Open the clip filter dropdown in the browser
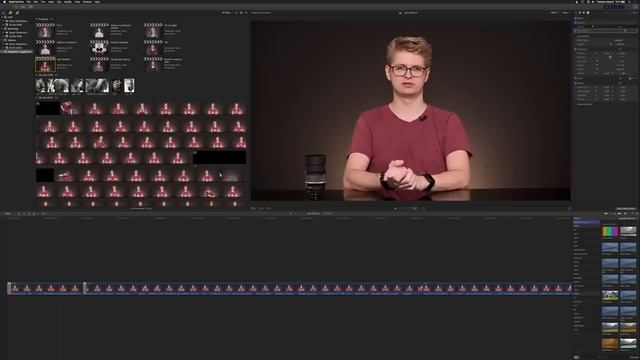Screen dimensions: 640x360 coord(226,13)
